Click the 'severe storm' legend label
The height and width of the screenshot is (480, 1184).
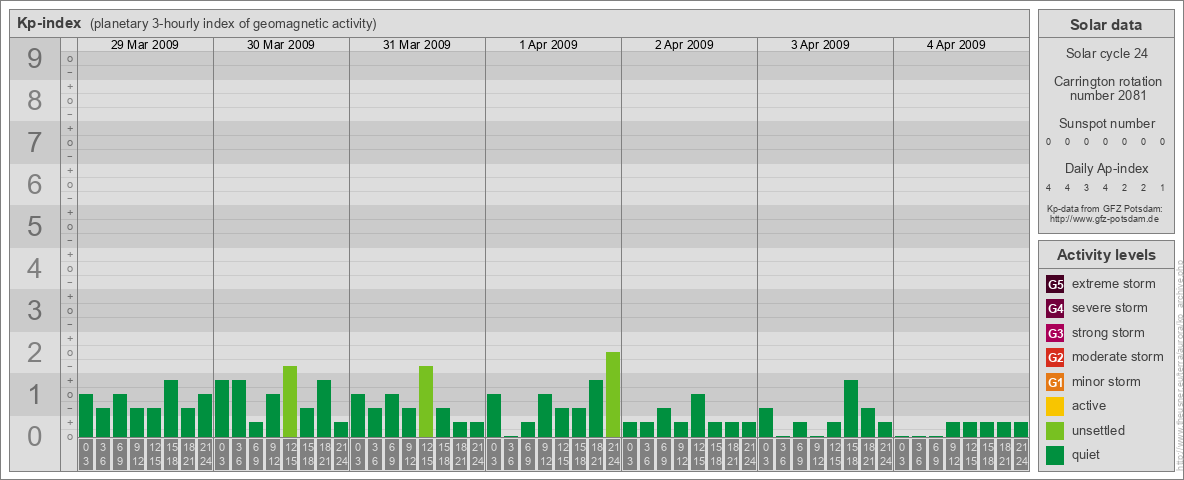pos(1109,308)
